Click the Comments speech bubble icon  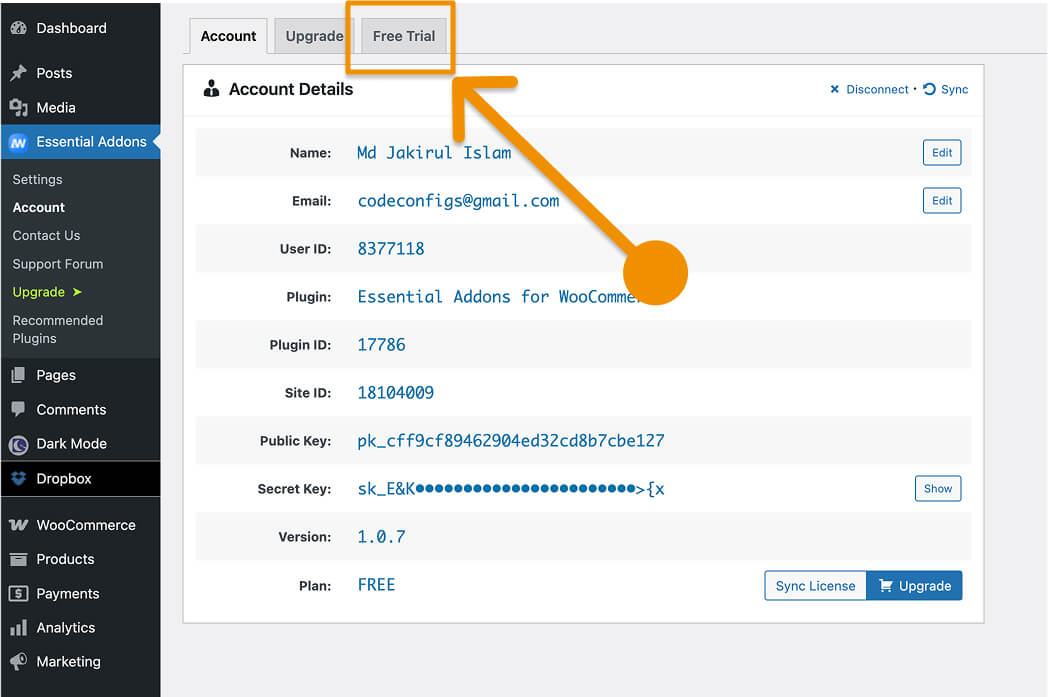click(19, 410)
